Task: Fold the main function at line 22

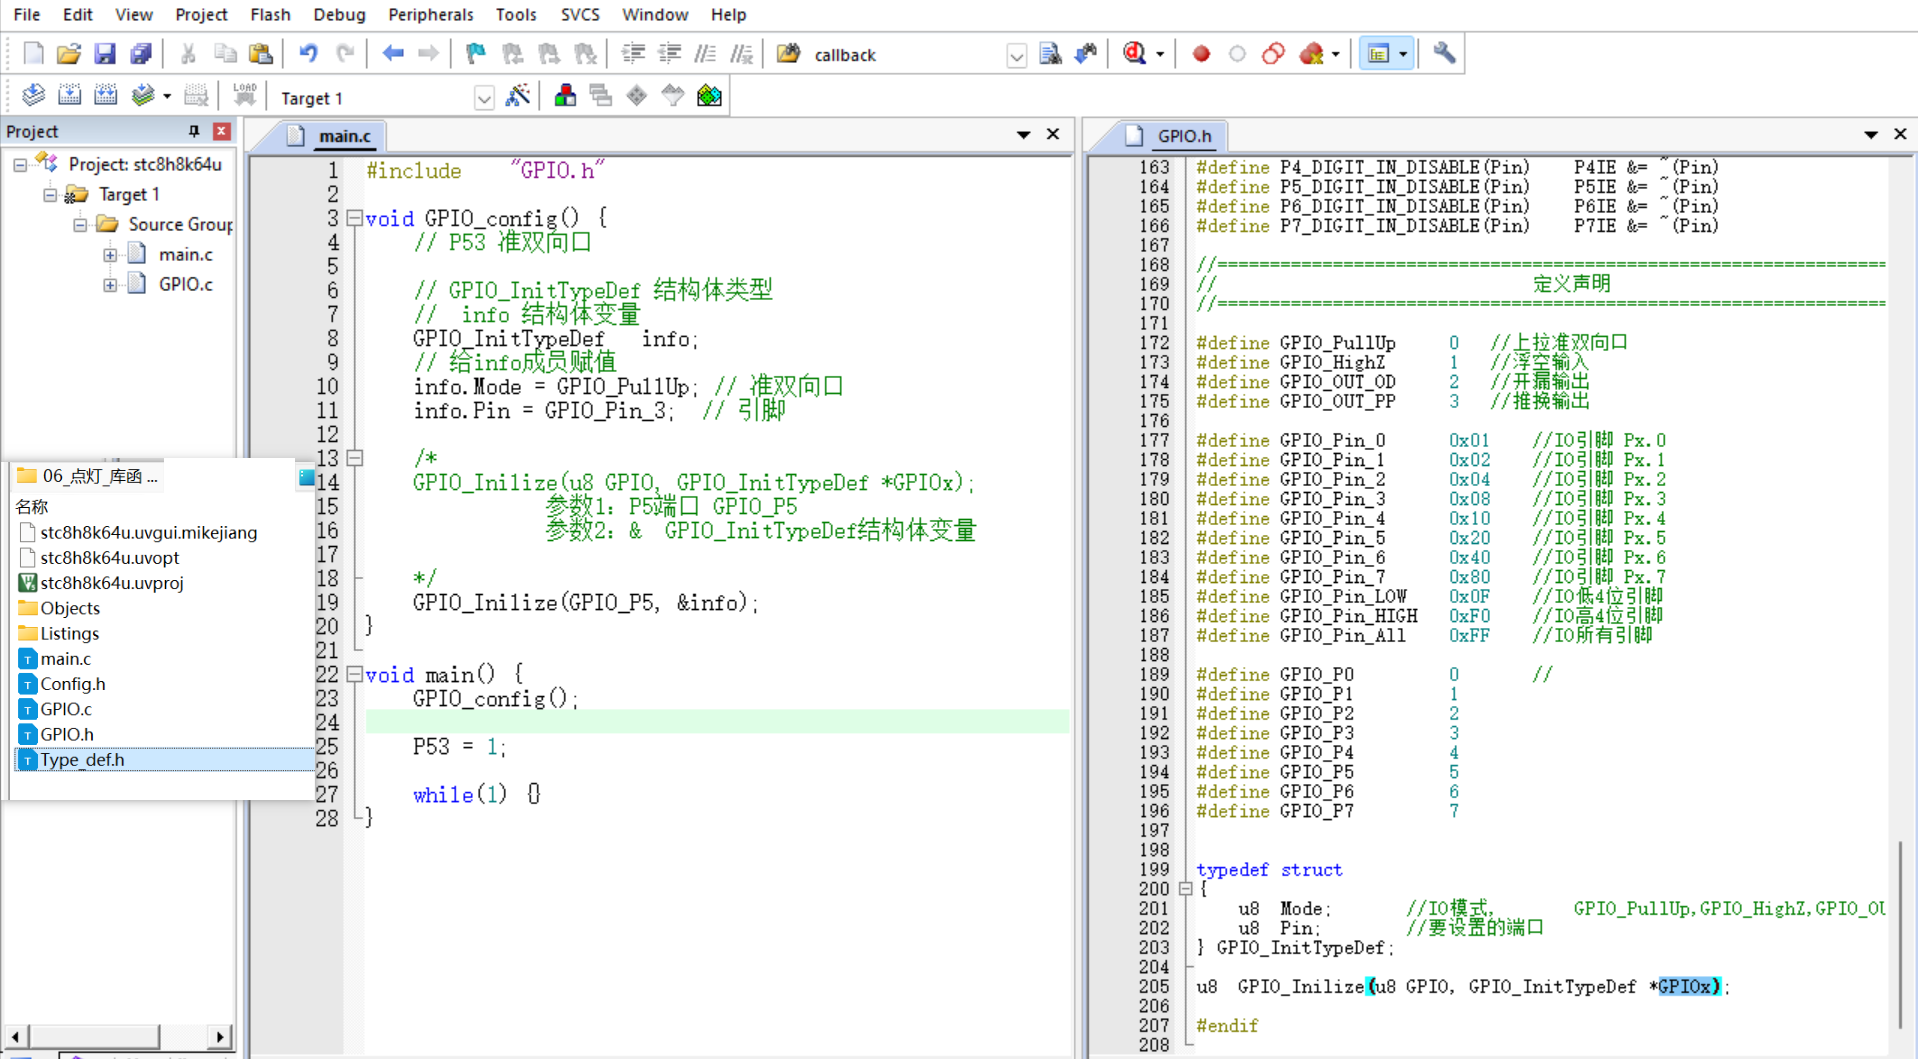Action: [354, 674]
